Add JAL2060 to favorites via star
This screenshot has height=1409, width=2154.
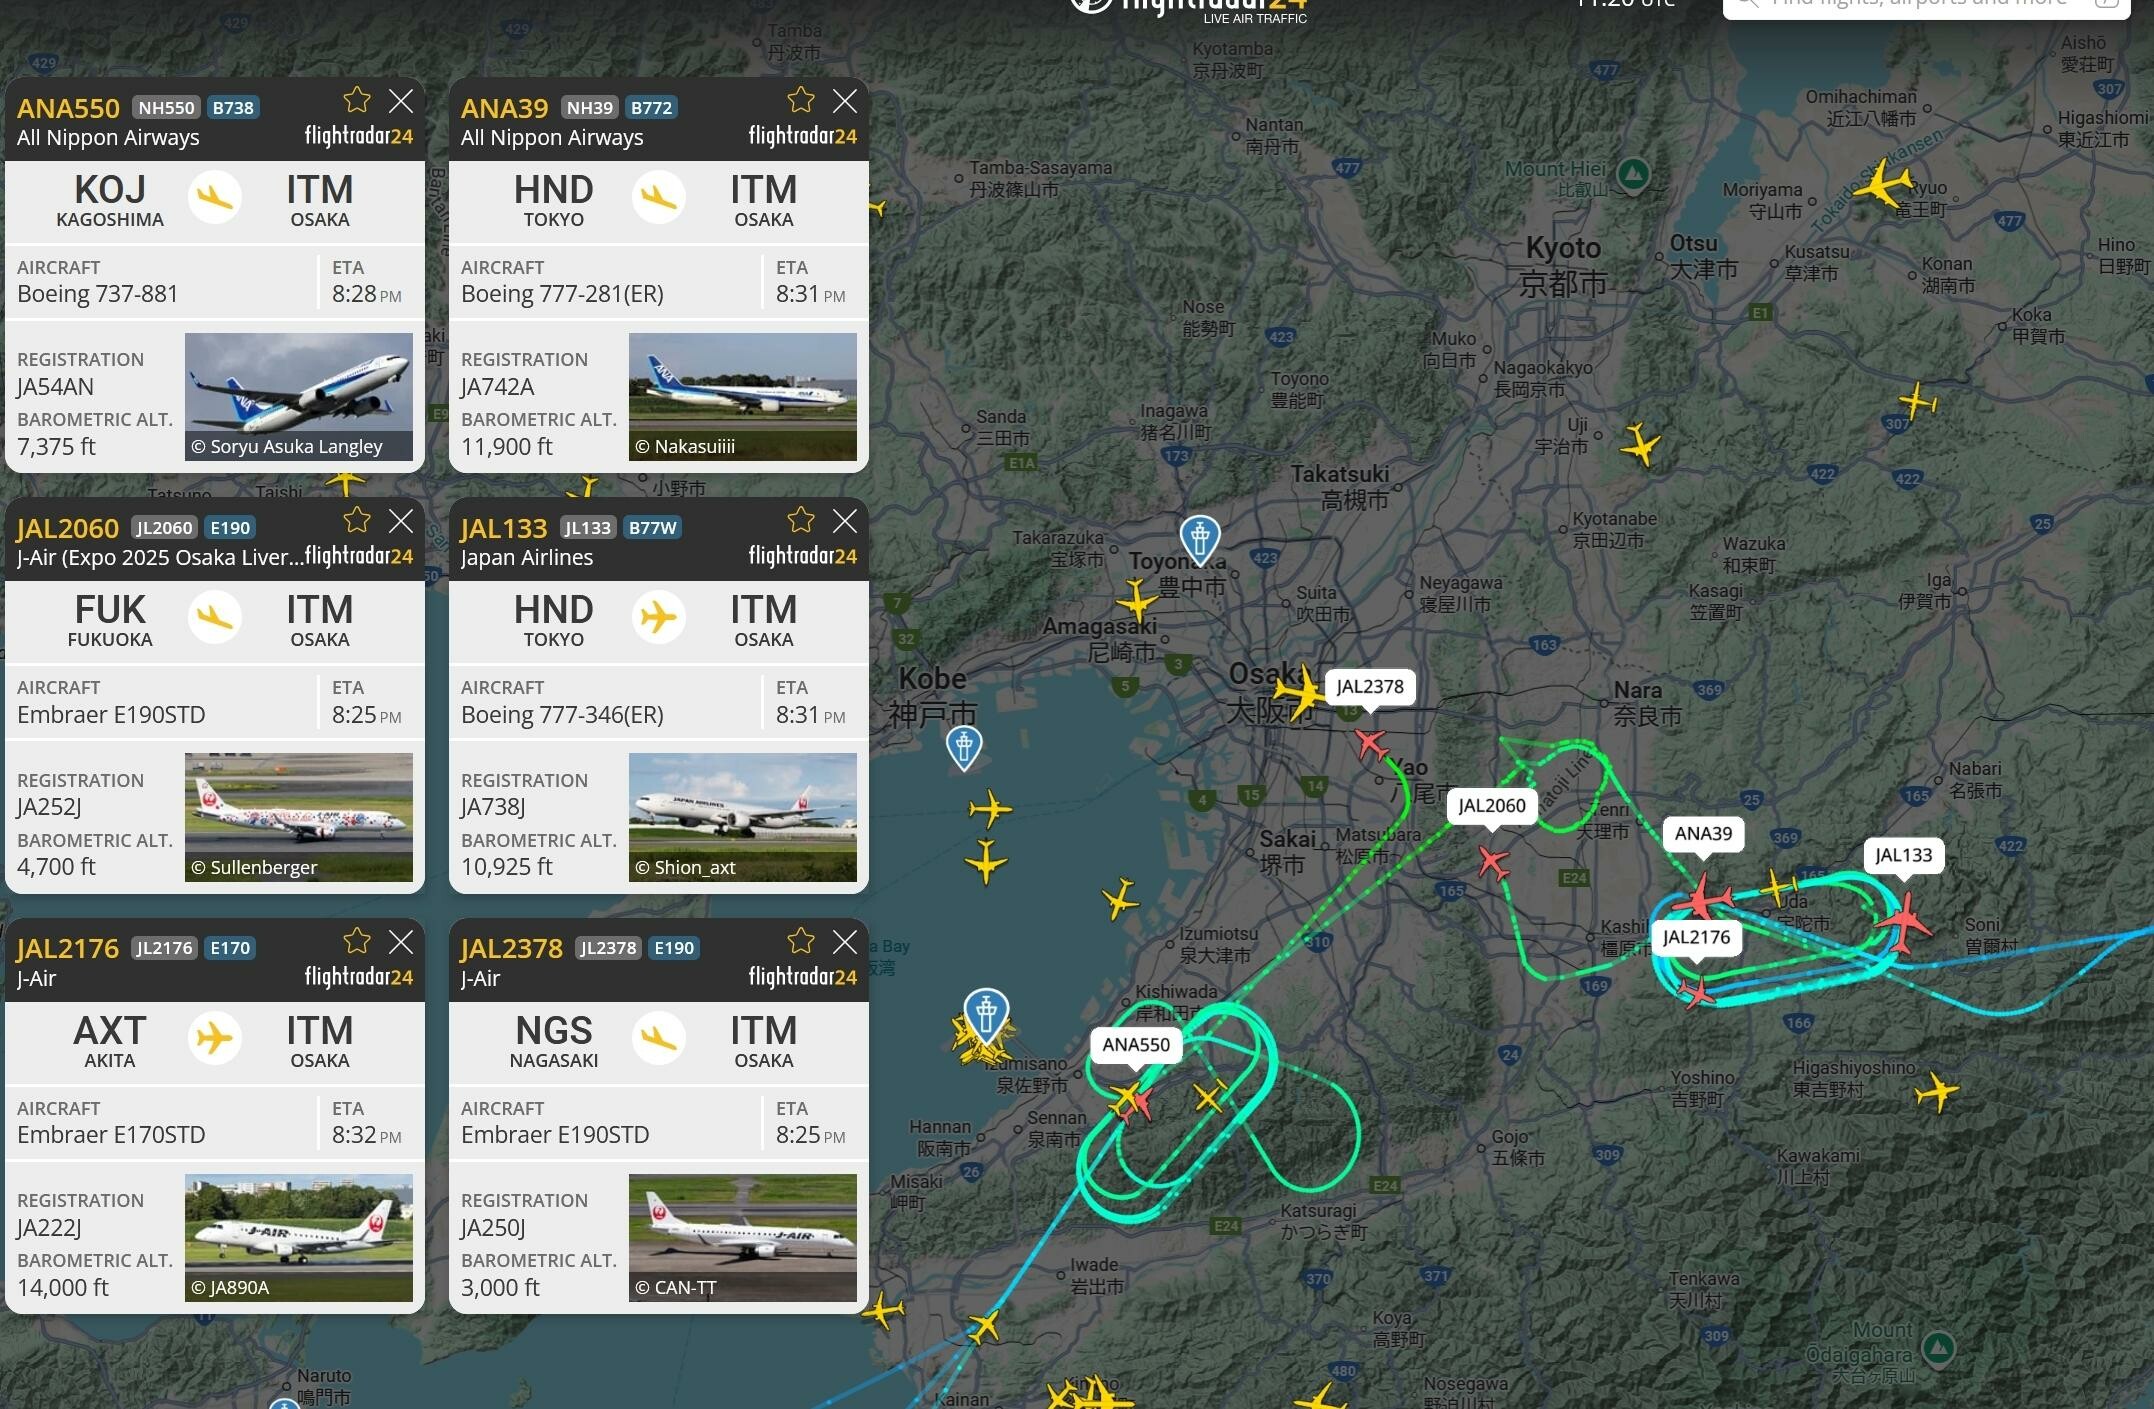(x=357, y=520)
